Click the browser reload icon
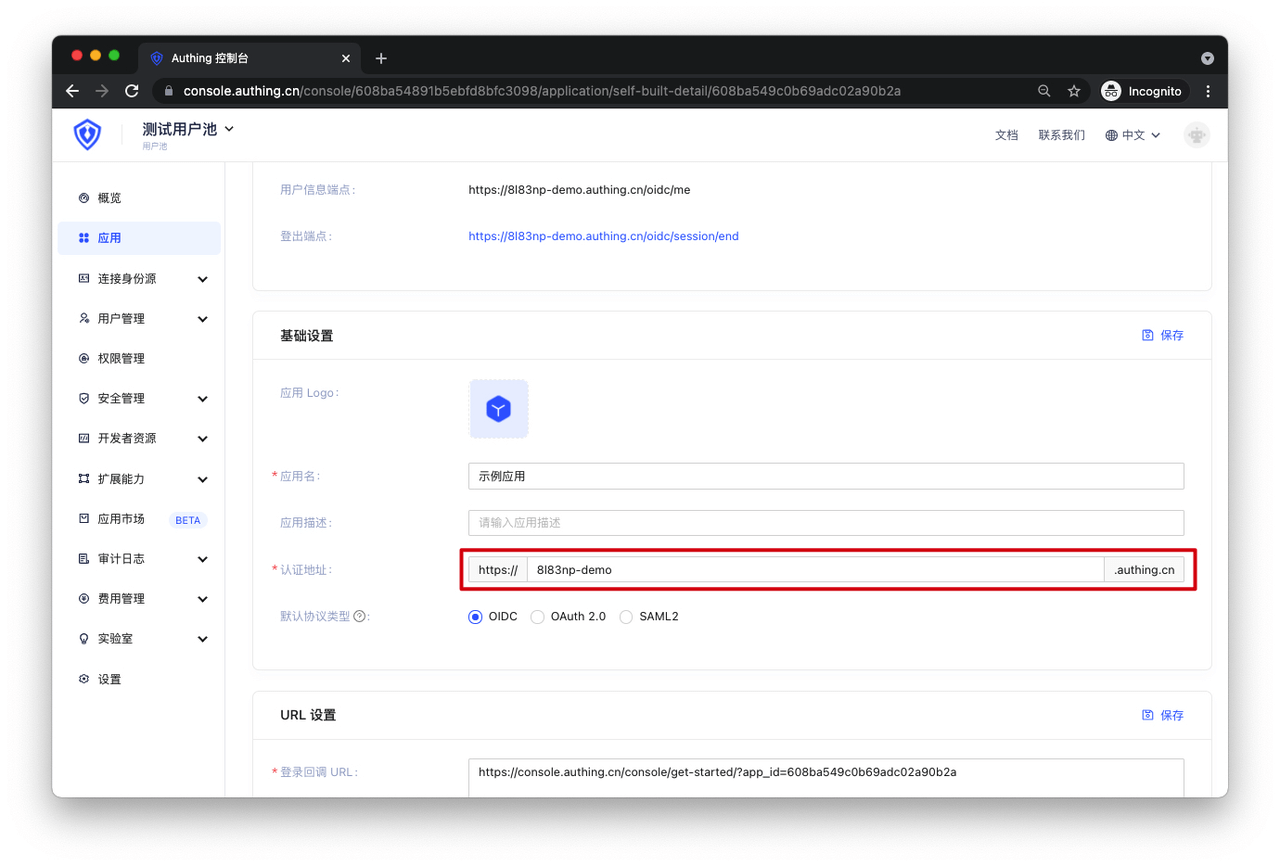1280x866 pixels. pos(132,91)
